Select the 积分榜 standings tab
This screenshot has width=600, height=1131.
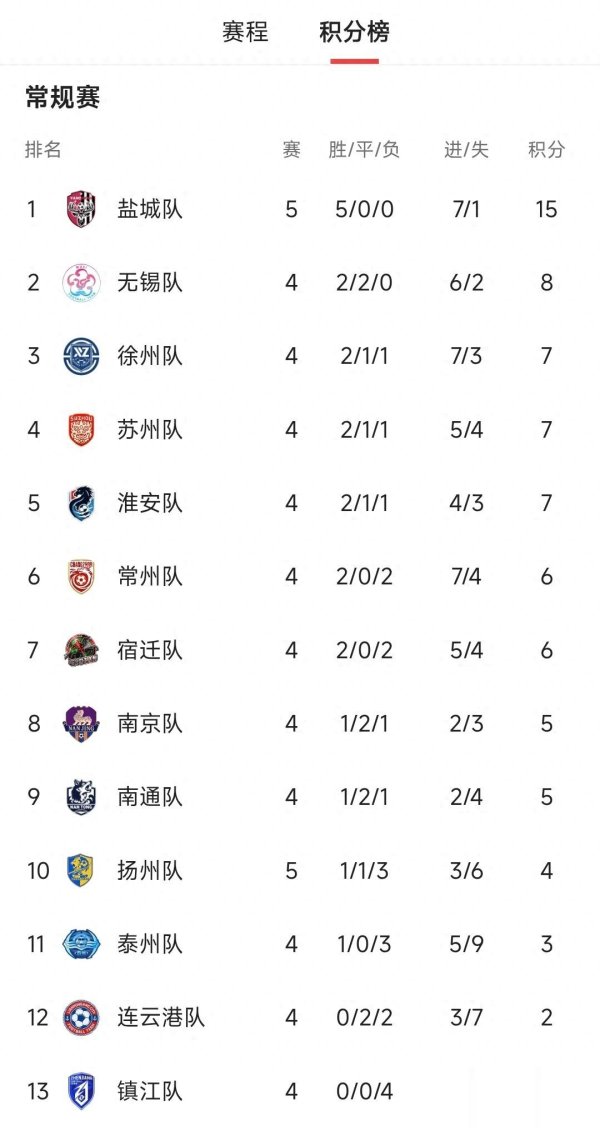point(355,32)
